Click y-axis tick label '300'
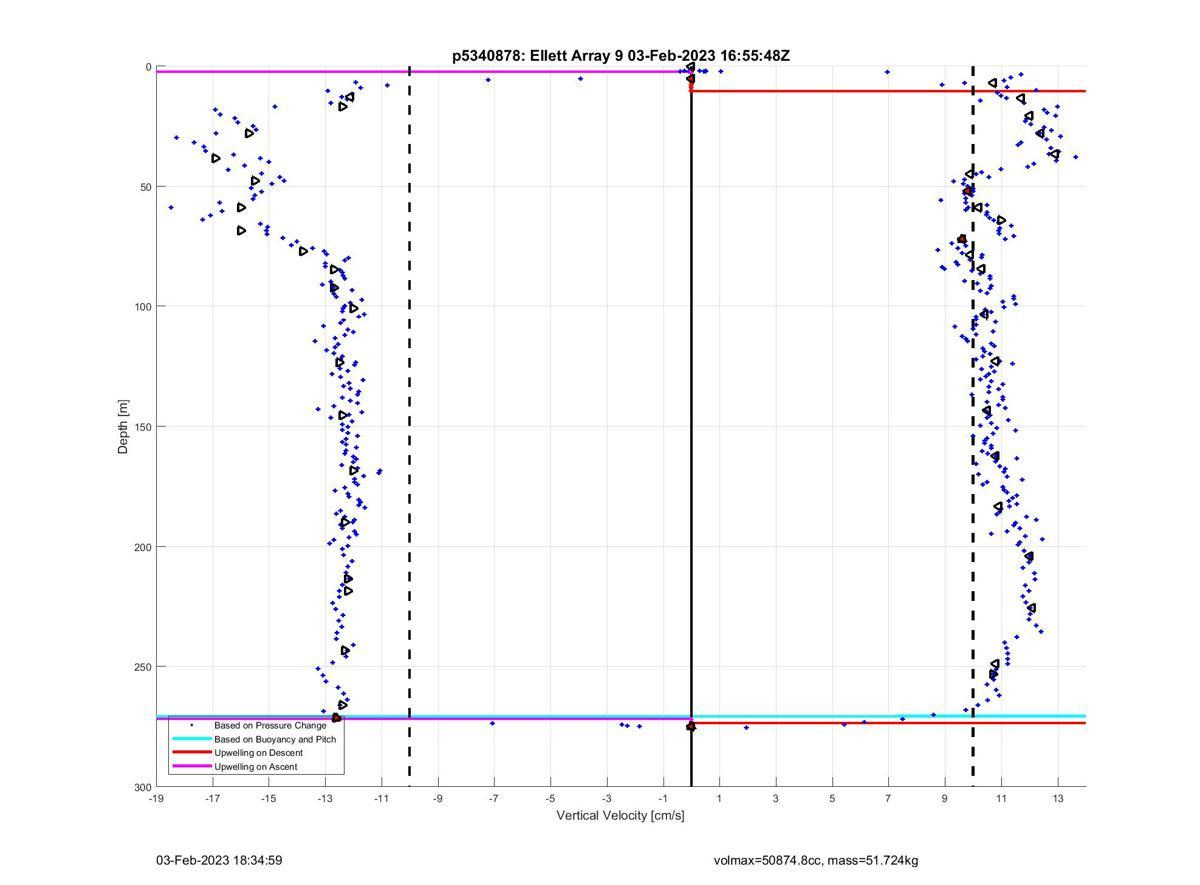 pyautogui.click(x=143, y=787)
